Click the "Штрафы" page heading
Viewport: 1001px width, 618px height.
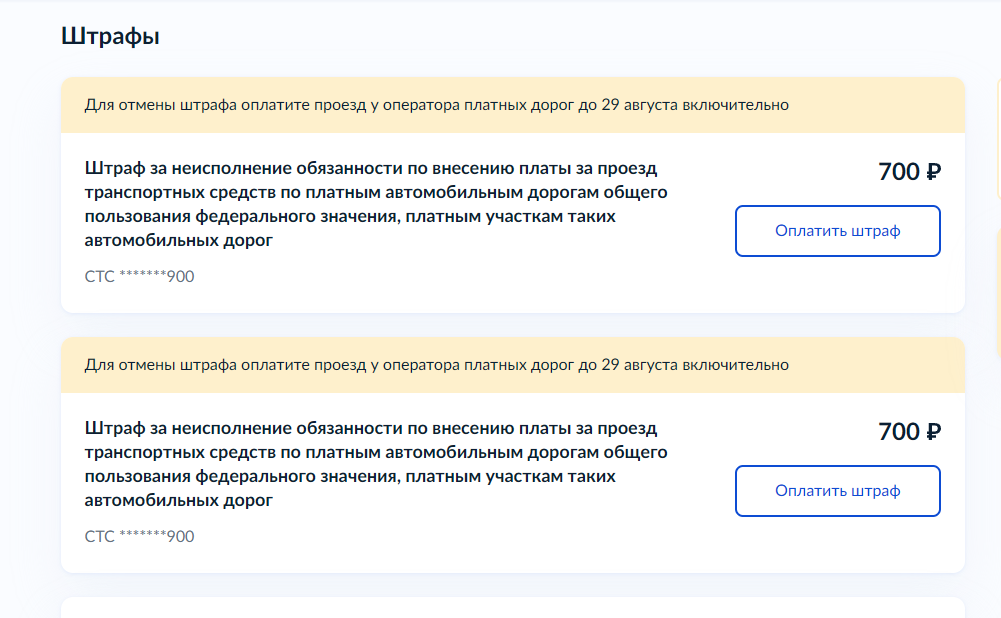[x=110, y=36]
